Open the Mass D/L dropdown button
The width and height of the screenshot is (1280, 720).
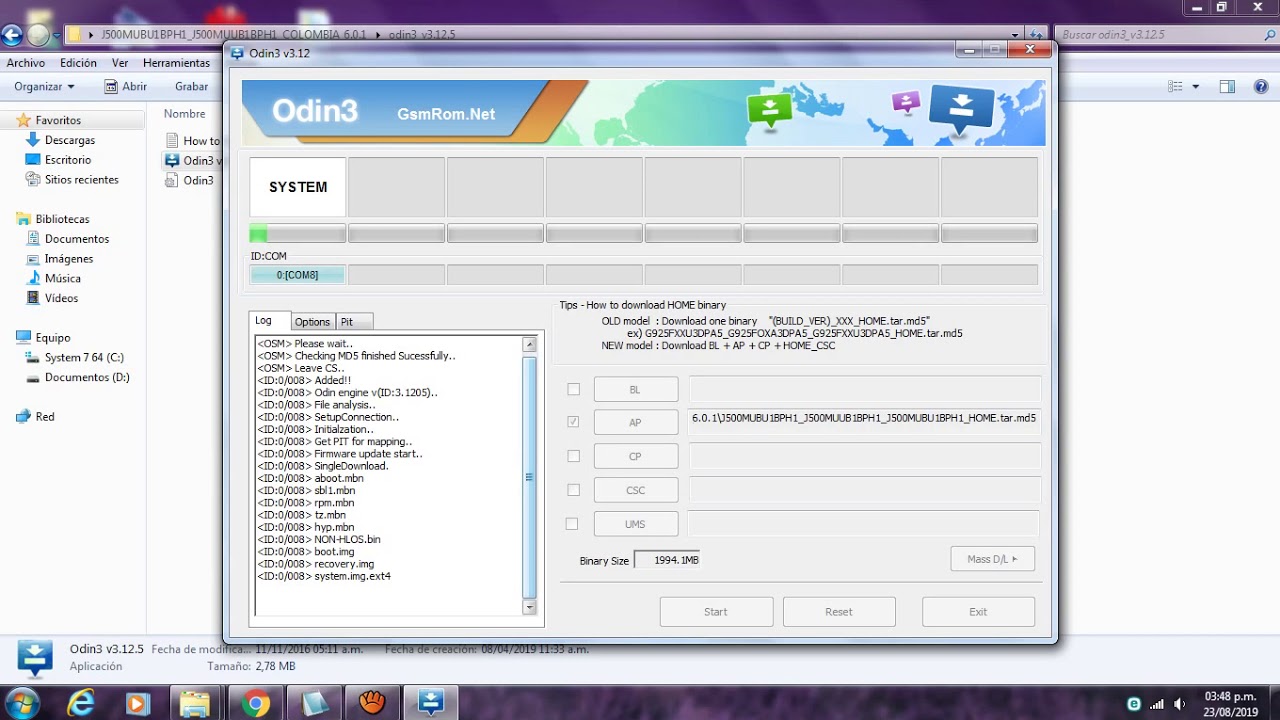click(x=992, y=559)
